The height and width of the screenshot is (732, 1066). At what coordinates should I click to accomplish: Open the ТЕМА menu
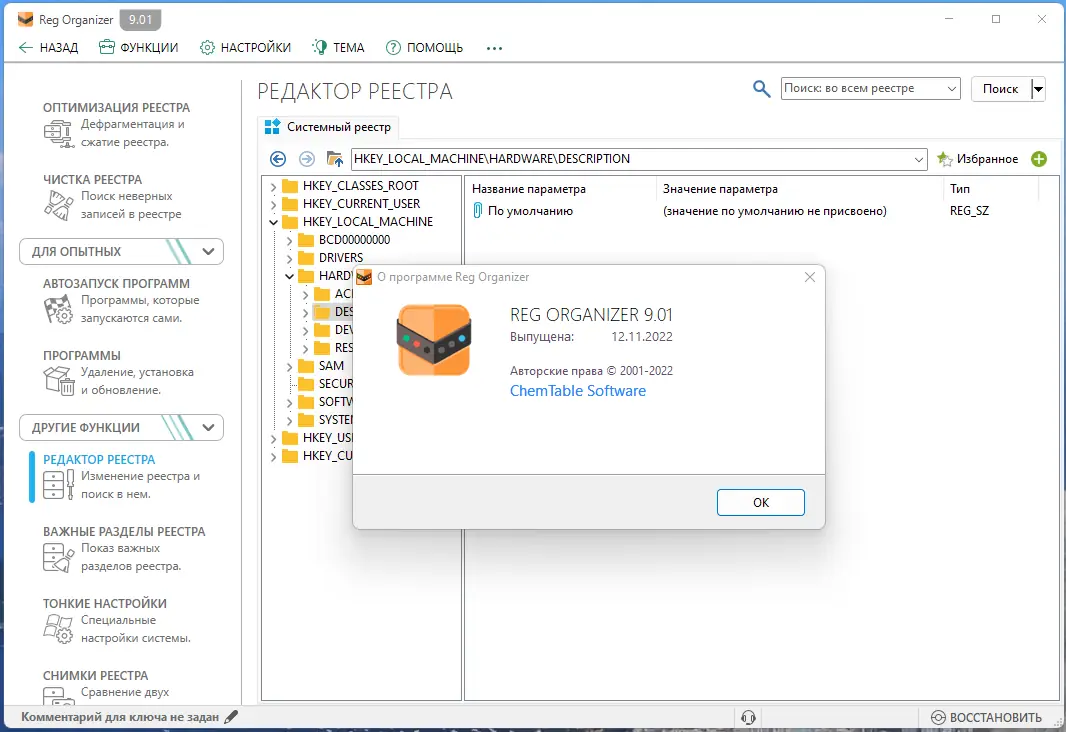coord(339,48)
